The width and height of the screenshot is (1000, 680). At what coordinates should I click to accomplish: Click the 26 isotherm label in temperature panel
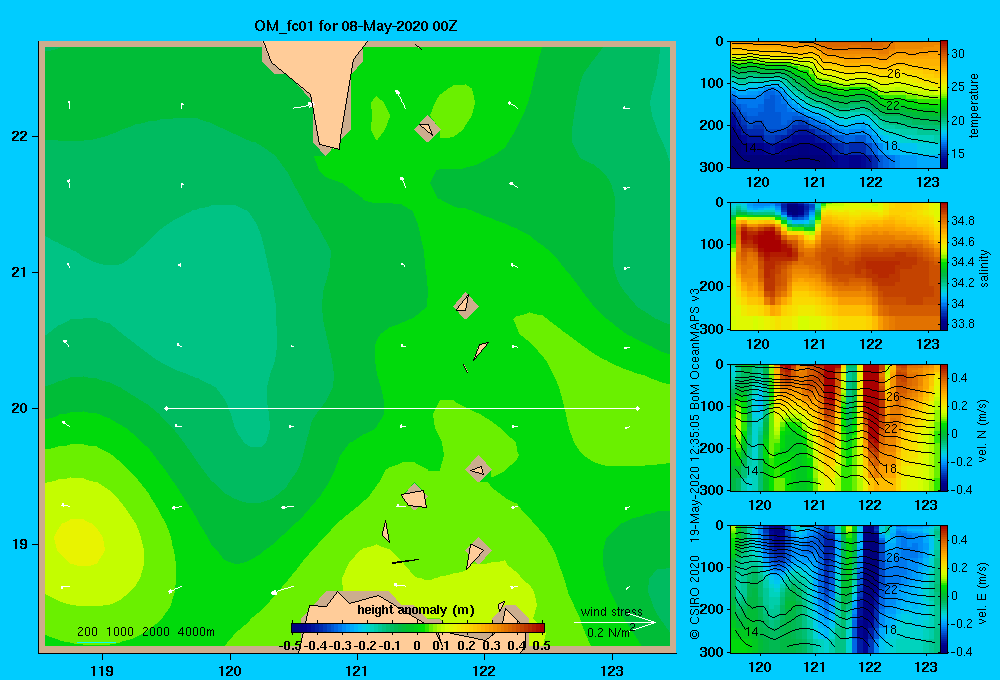(894, 73)
